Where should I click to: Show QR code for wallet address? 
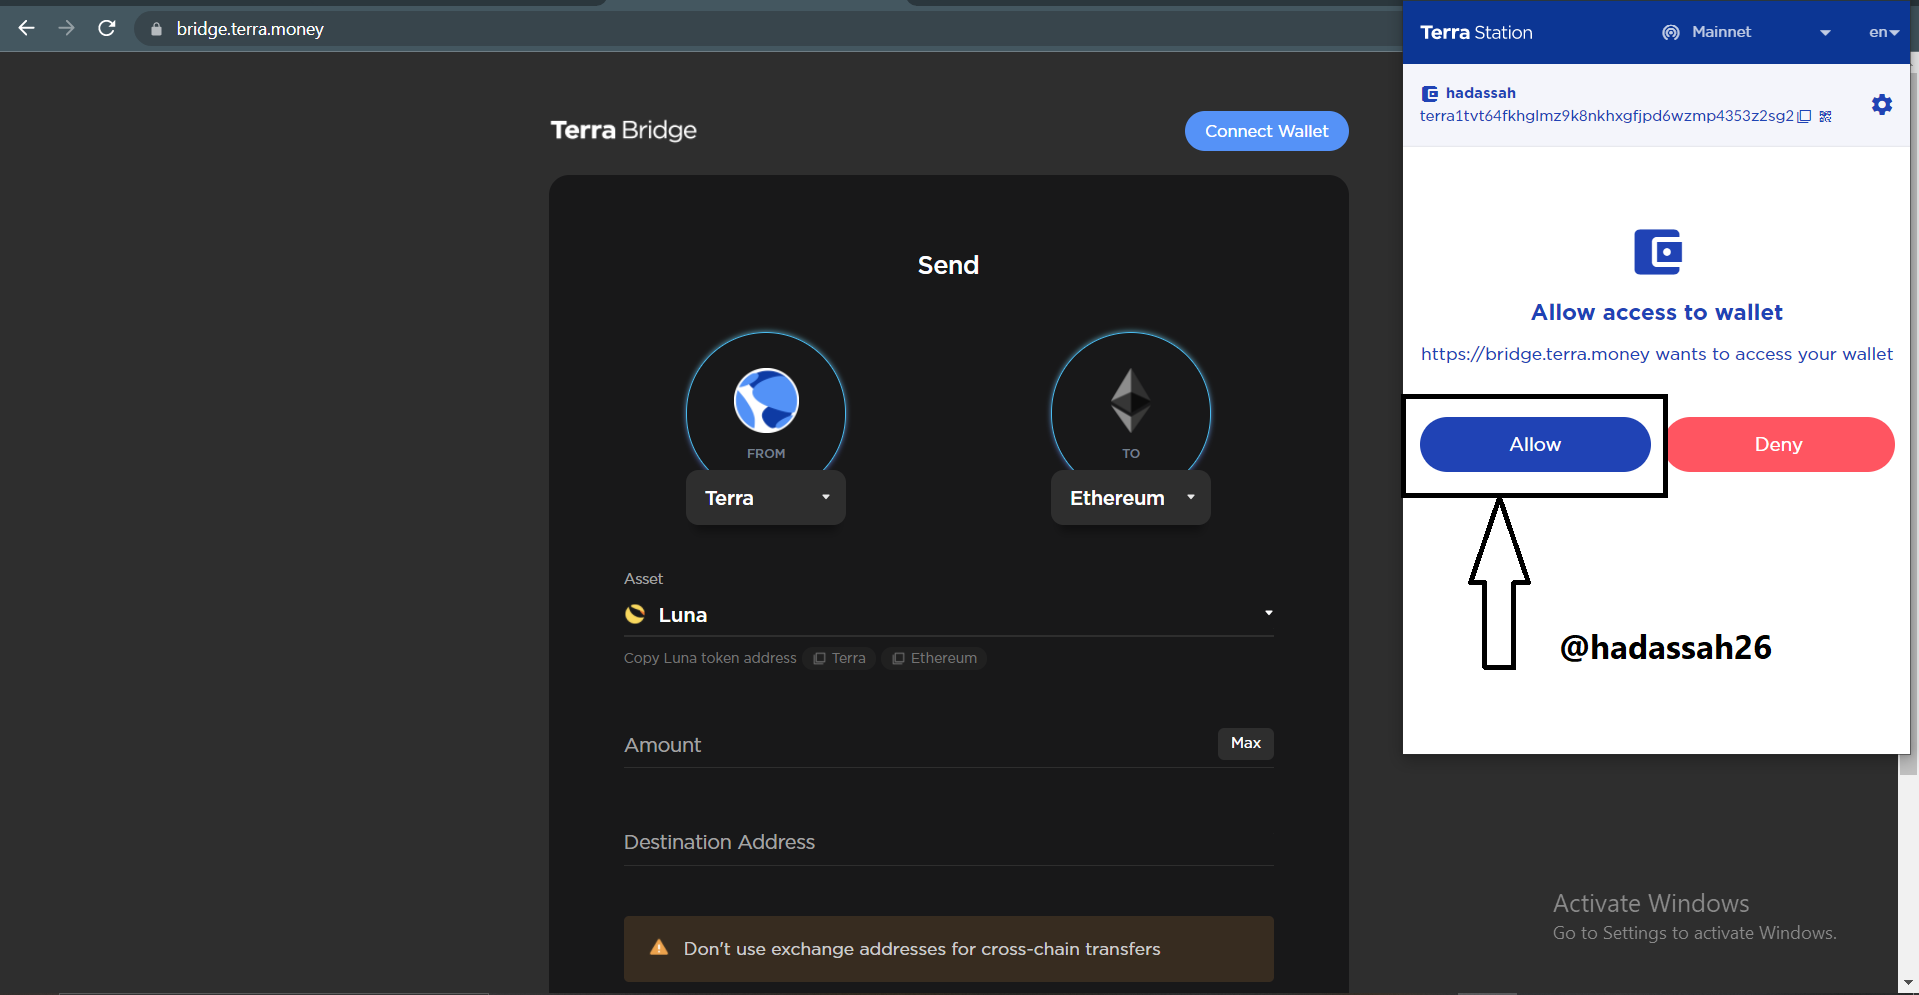tap(1825, 116)
